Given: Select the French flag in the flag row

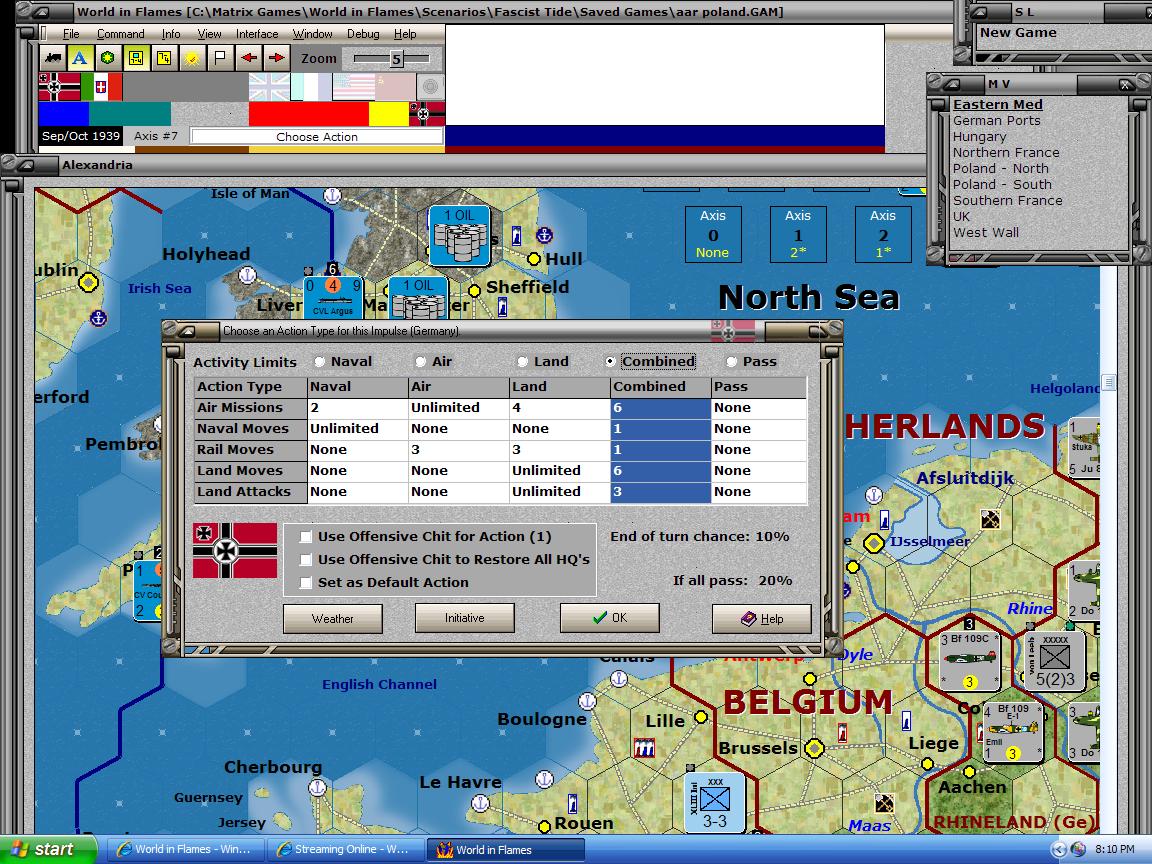Looking at the screenshot, I should click(x=311, y=87).
